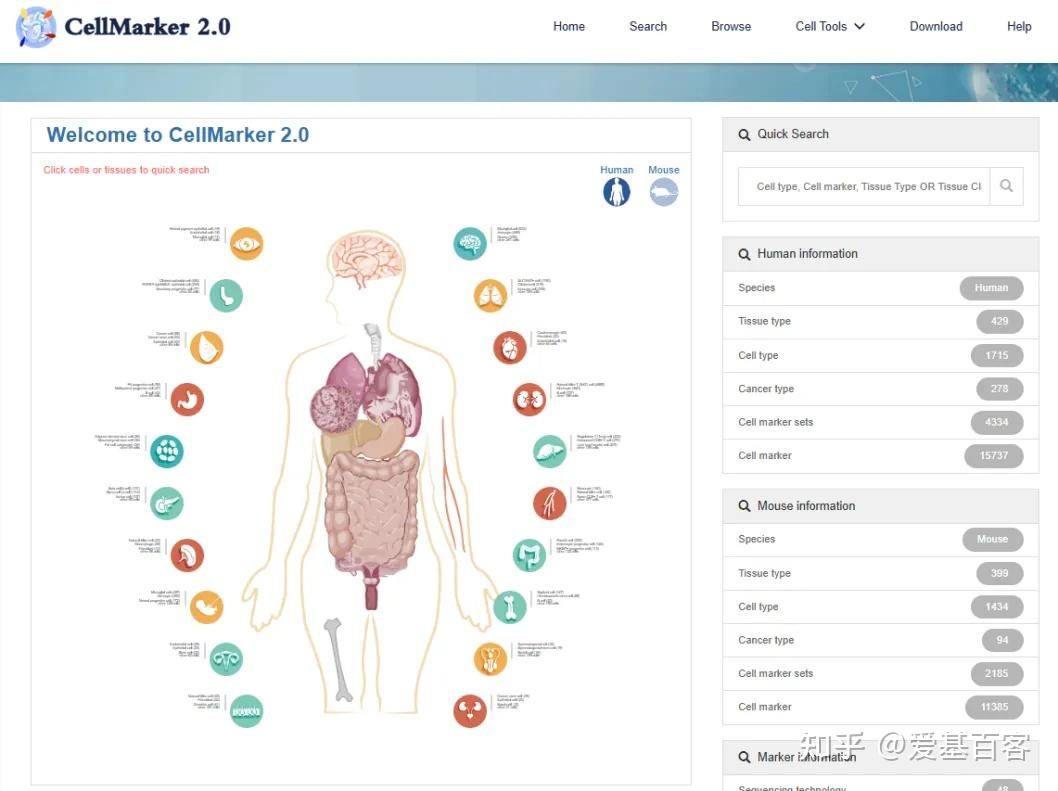The height and width of the screenshot is (791, 1058).
Task: Click the Quick Search magnifier button
Action: (1006, 186)
